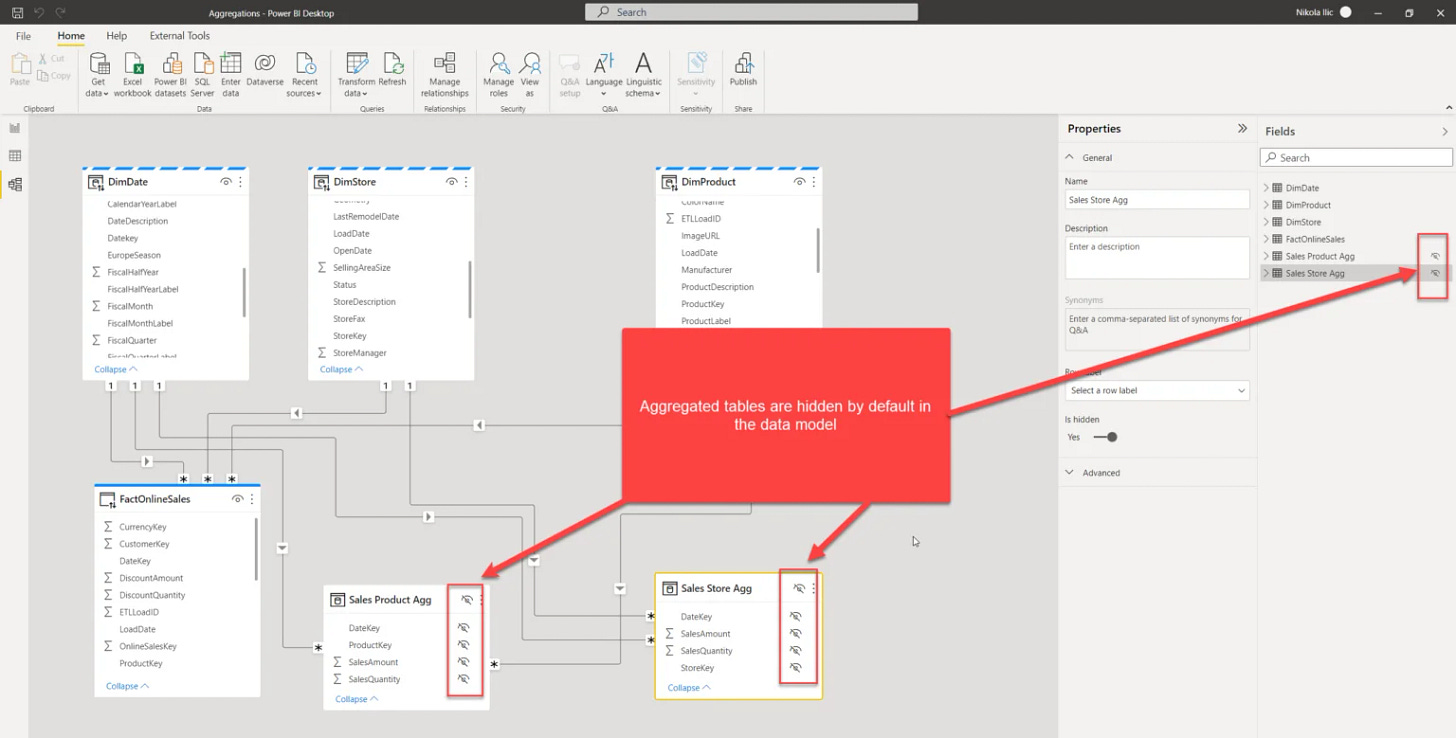Collapse the General section in Properties
1456x738 pixels.
pyautogui.click(x=1070, y=158)
